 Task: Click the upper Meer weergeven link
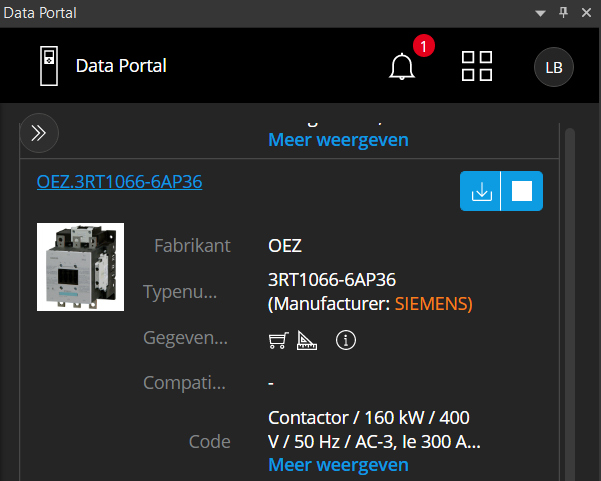click(x=338, y=140)
